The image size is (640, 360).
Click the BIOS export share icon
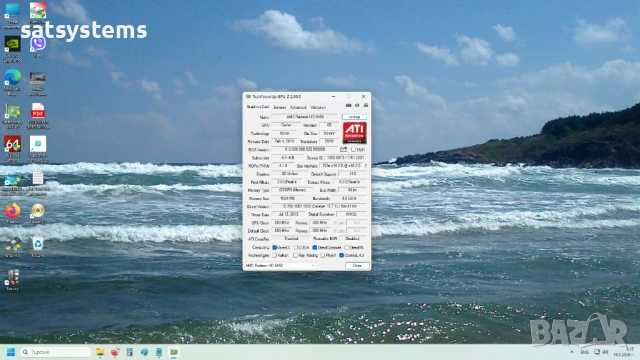click(x=344, y=149)
